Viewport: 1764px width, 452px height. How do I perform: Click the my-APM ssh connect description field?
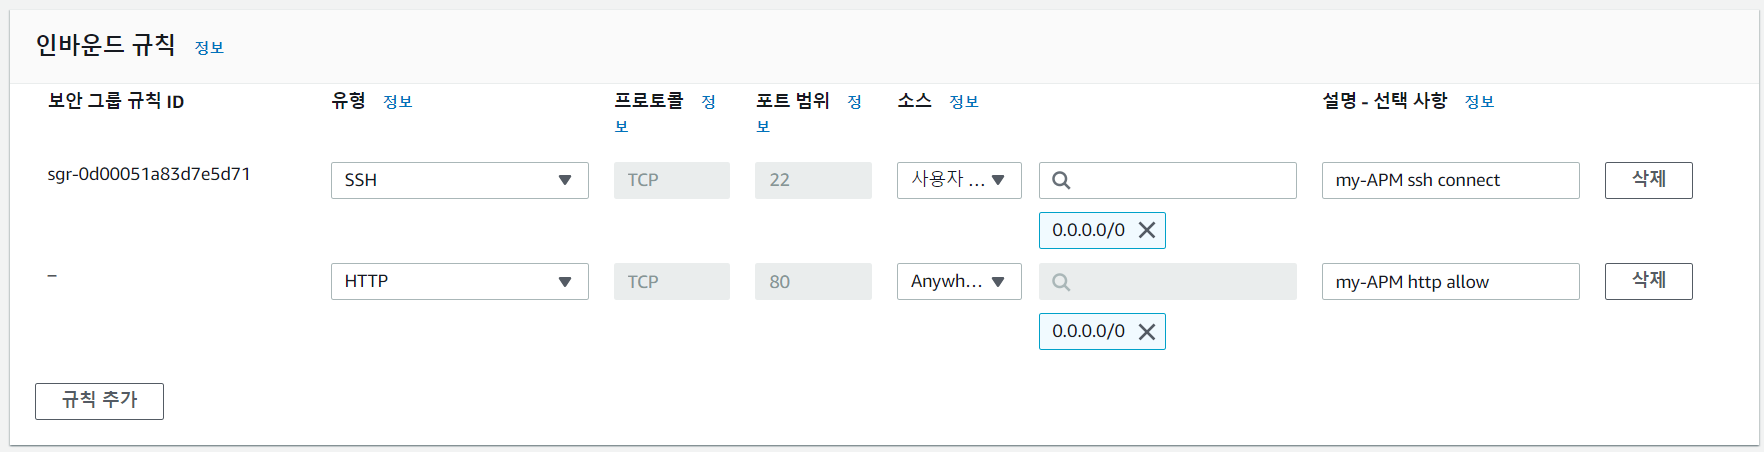point(1450,180)
